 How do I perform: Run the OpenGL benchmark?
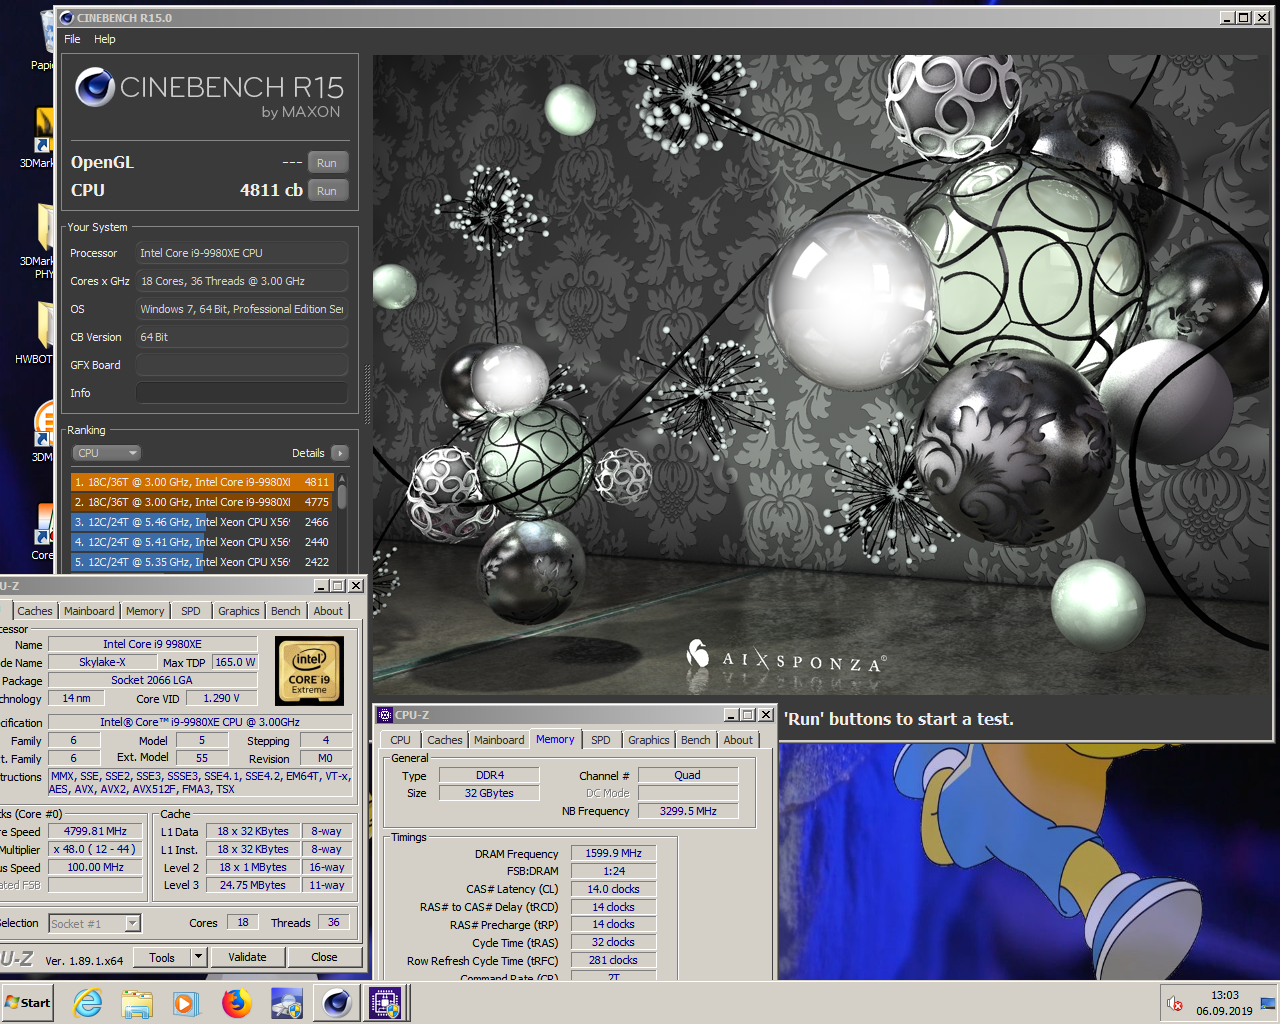327,163
